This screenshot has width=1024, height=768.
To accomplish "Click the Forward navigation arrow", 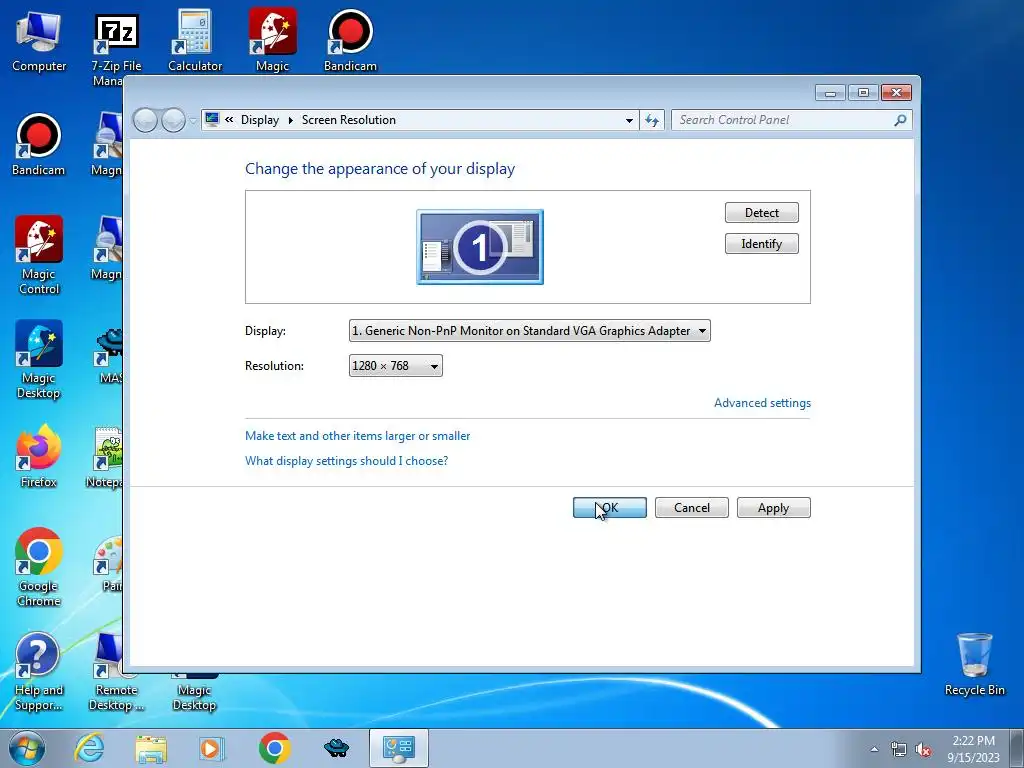I will [x=173, y=120].
